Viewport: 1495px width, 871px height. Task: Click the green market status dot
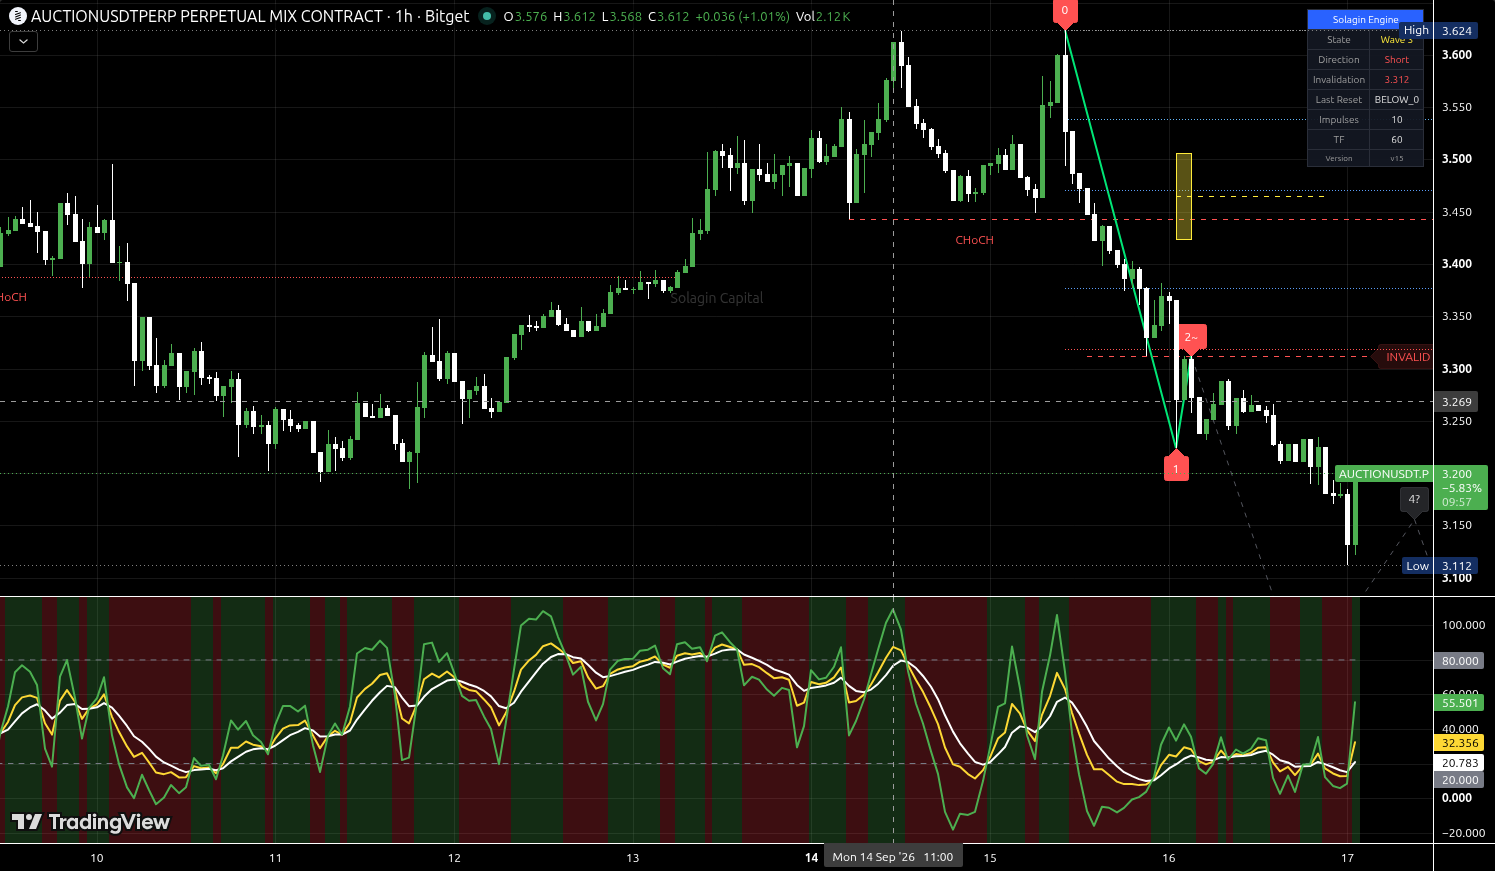(x=486, y=16)
